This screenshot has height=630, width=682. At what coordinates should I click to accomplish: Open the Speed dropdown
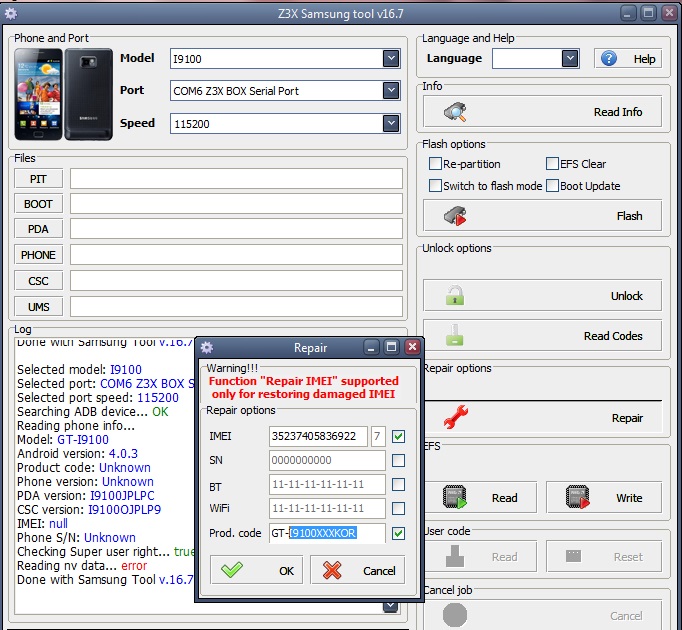391,123
